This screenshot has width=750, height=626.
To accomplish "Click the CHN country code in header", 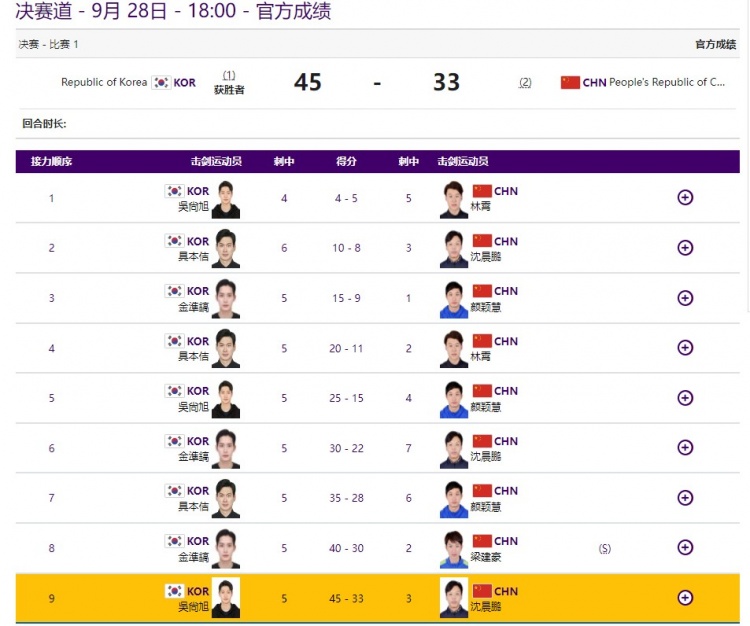I will pos(595,83).
